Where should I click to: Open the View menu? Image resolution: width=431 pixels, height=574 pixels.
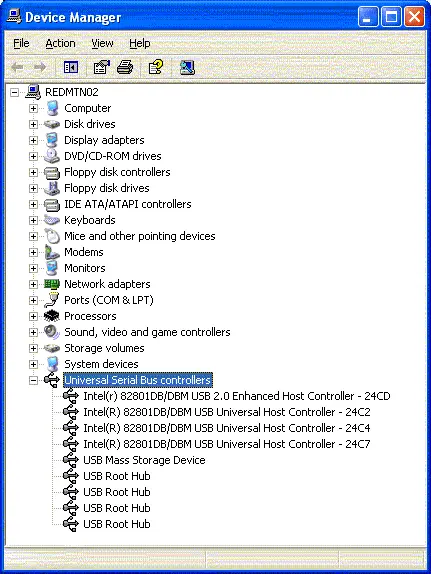(x=102, y=43)
